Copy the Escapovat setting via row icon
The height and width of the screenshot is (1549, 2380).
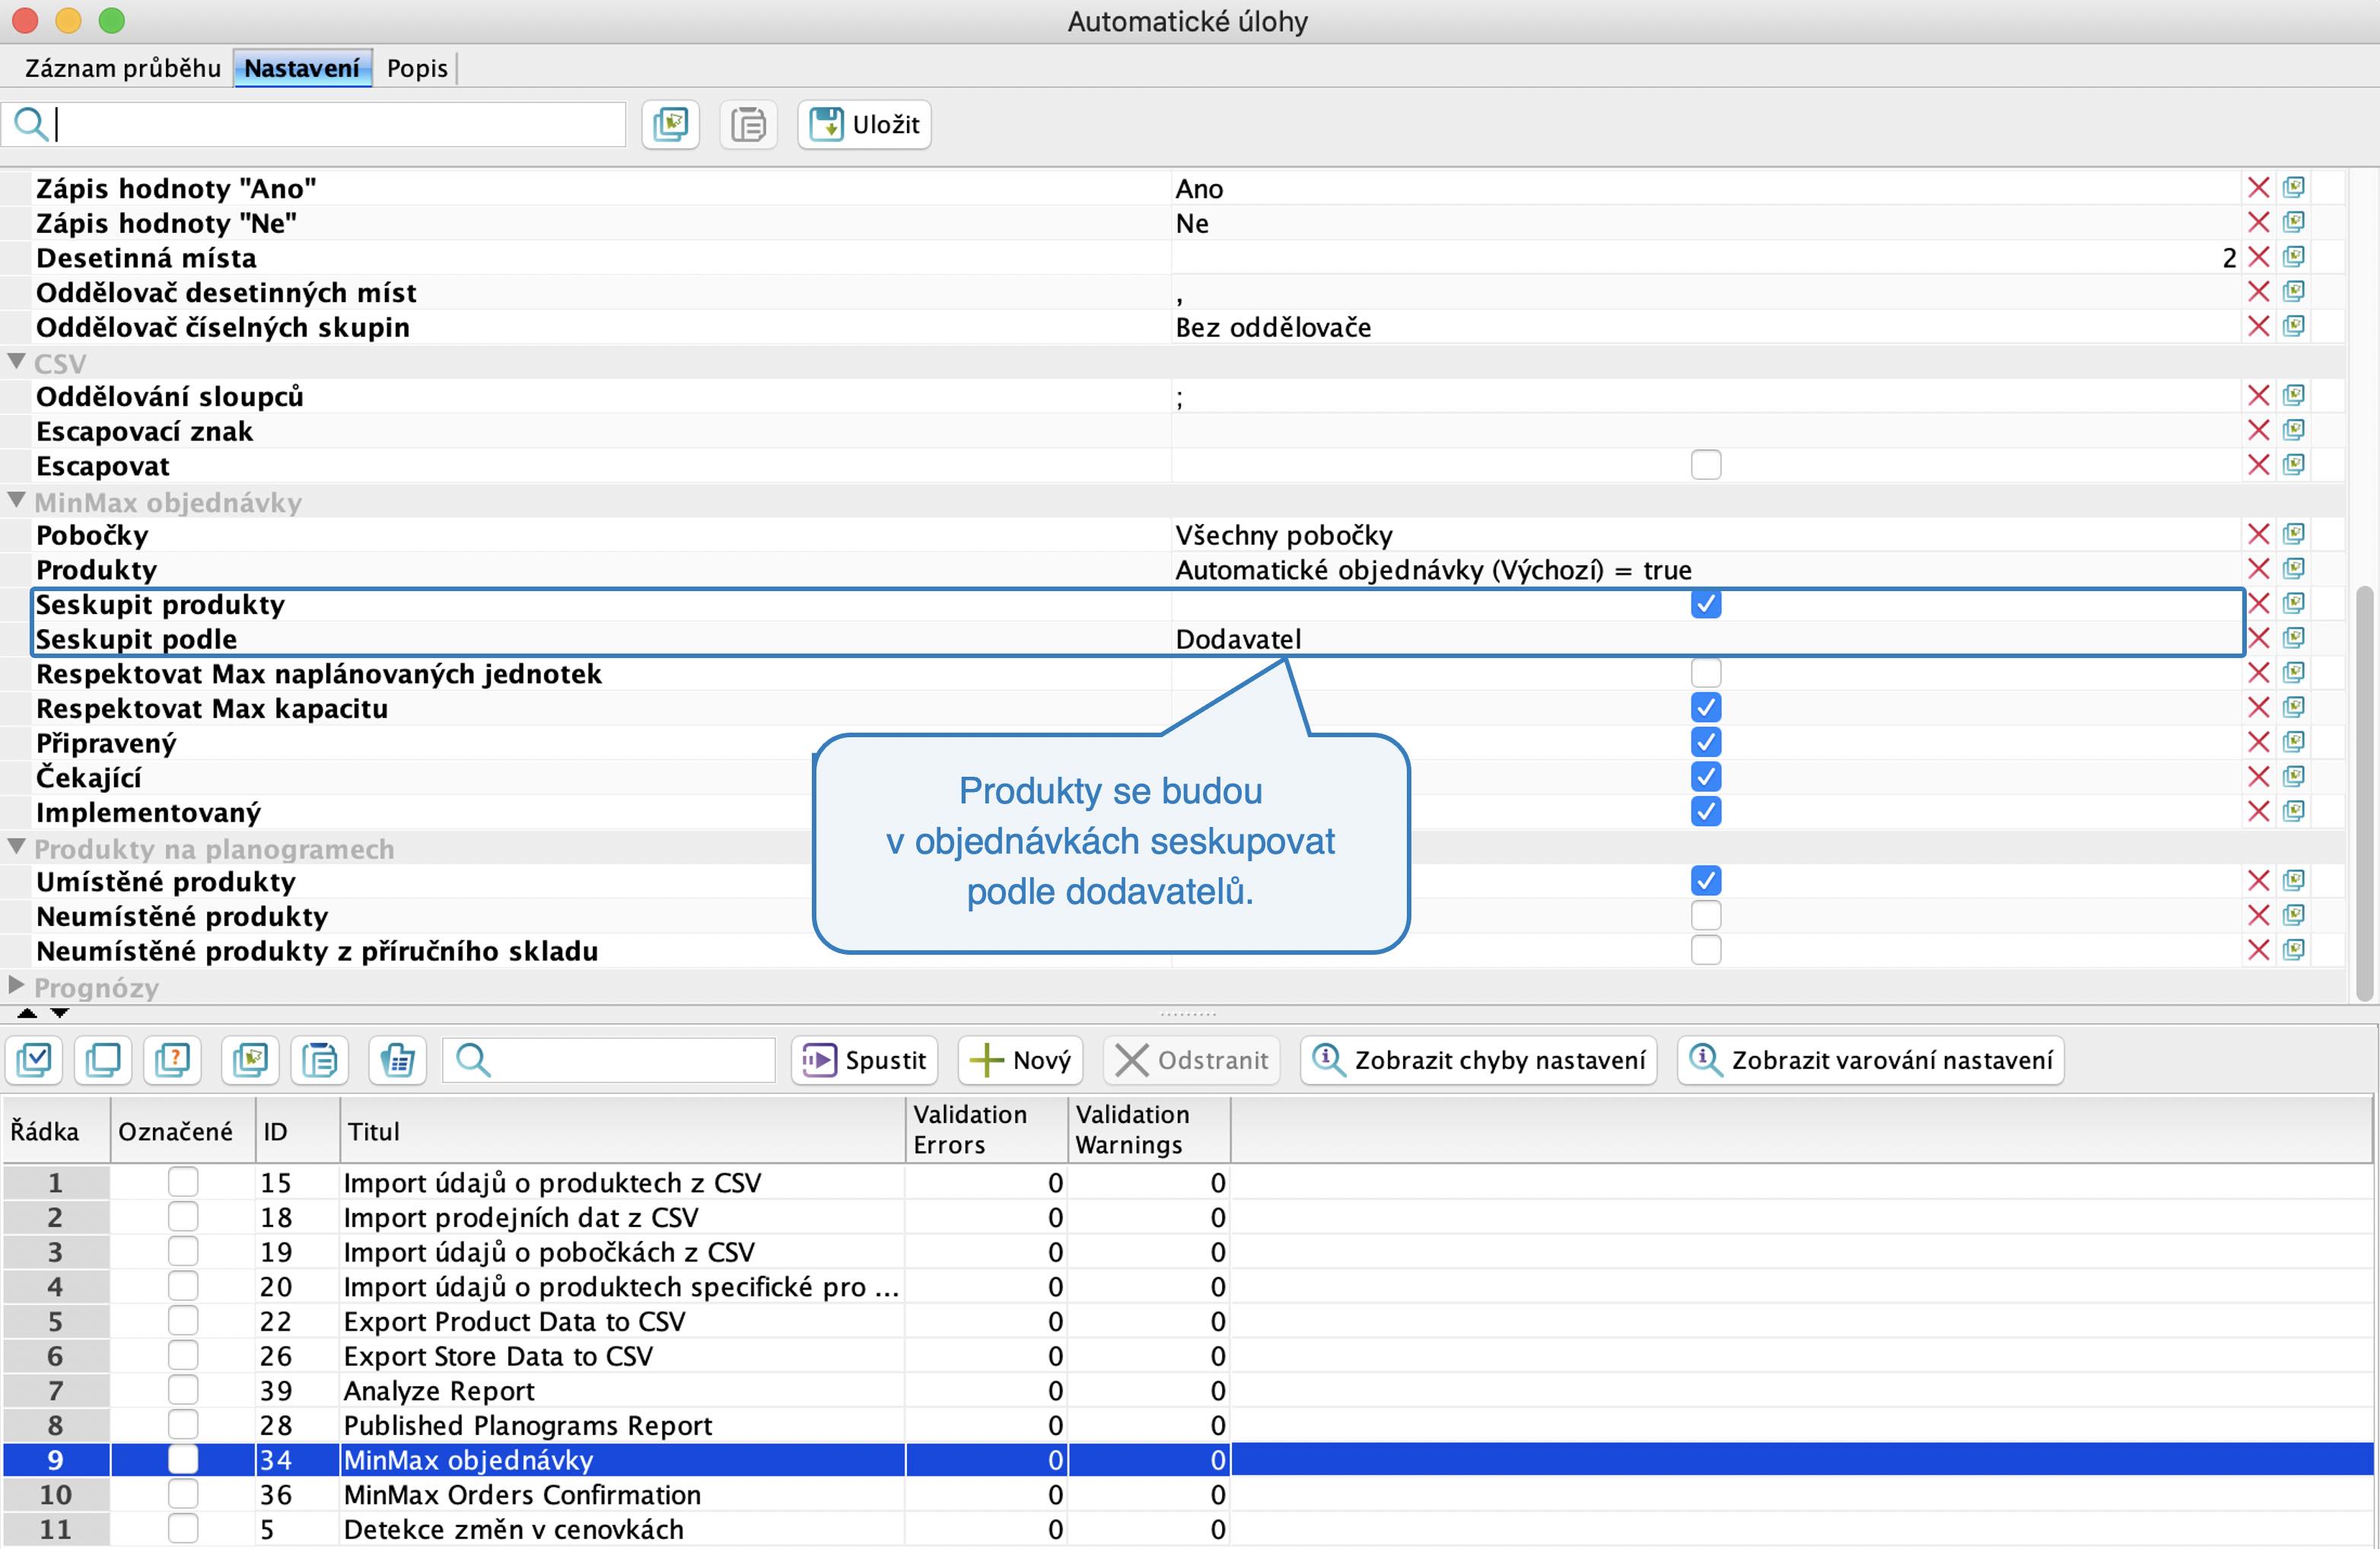click(x=2294, y=465)
